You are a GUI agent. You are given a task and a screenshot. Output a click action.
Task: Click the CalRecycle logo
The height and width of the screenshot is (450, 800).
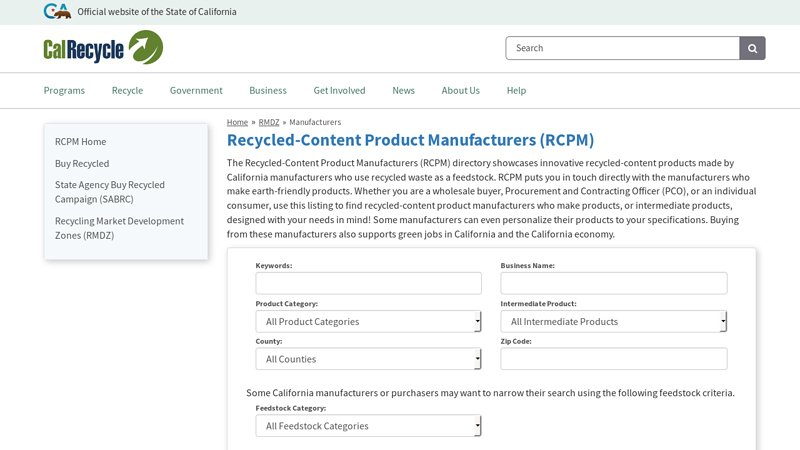point(103,47)
